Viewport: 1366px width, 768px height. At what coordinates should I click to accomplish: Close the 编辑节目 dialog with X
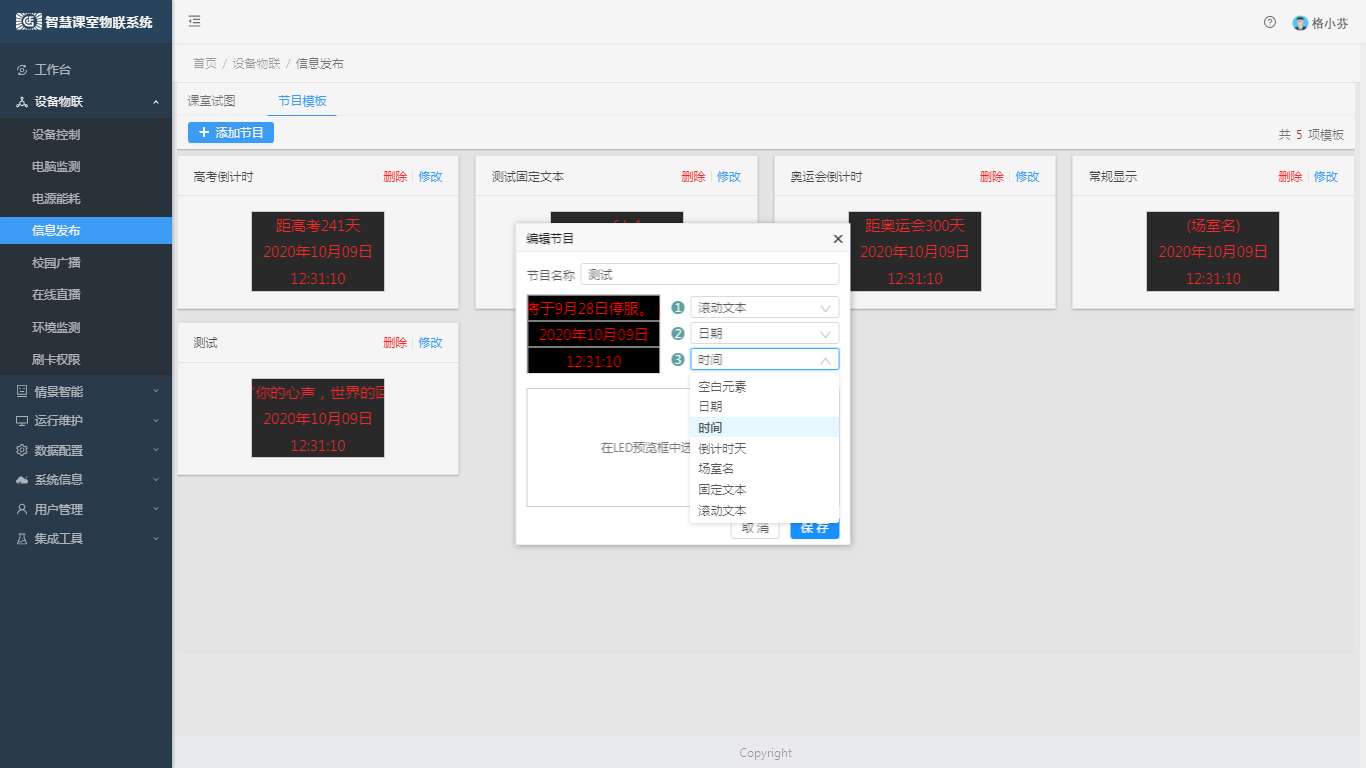click(x=838, y=239)
